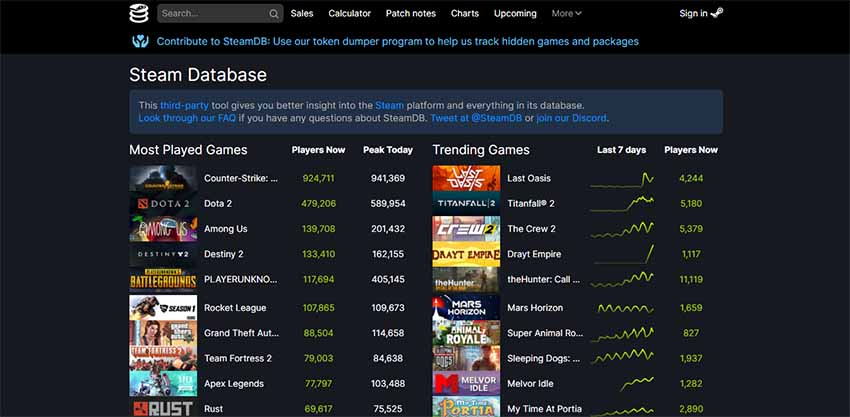Click the Rocket League game name
This screenshot has width=850, height=417.
click(x=235, y=308)
